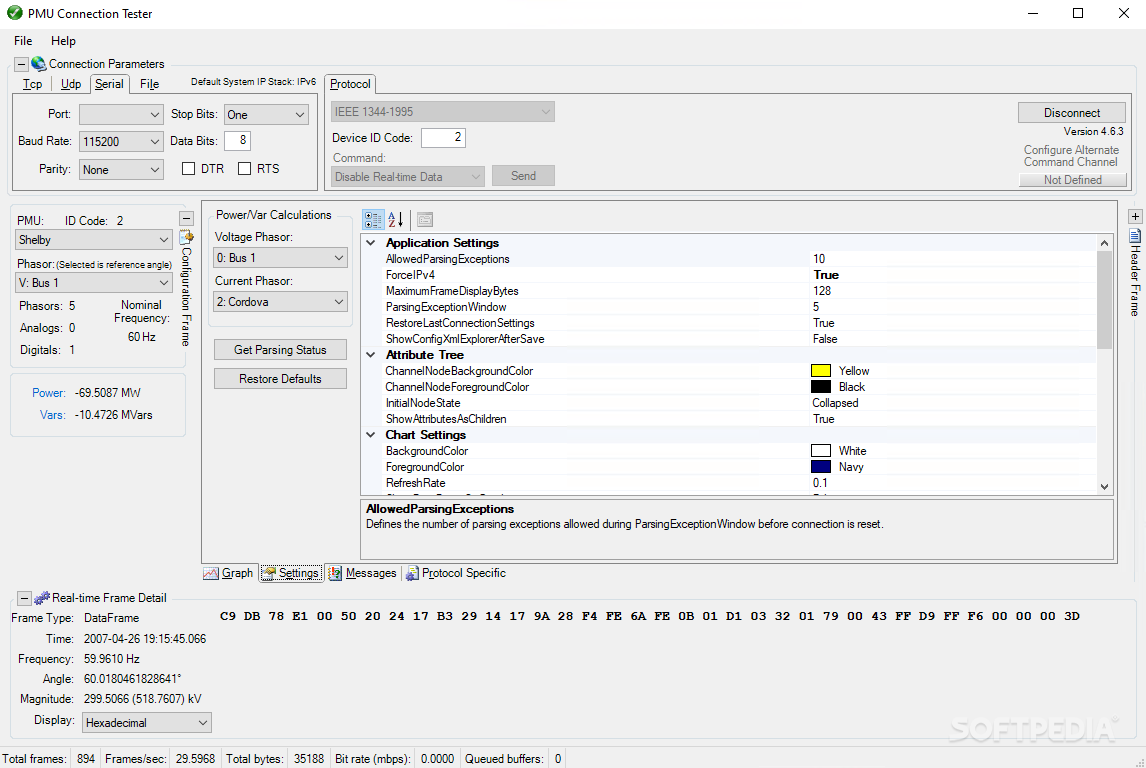Select the ParsingExceptionWindow property row
The height and width of the screenshot is (768, 1146).
[x=738, y=307]
